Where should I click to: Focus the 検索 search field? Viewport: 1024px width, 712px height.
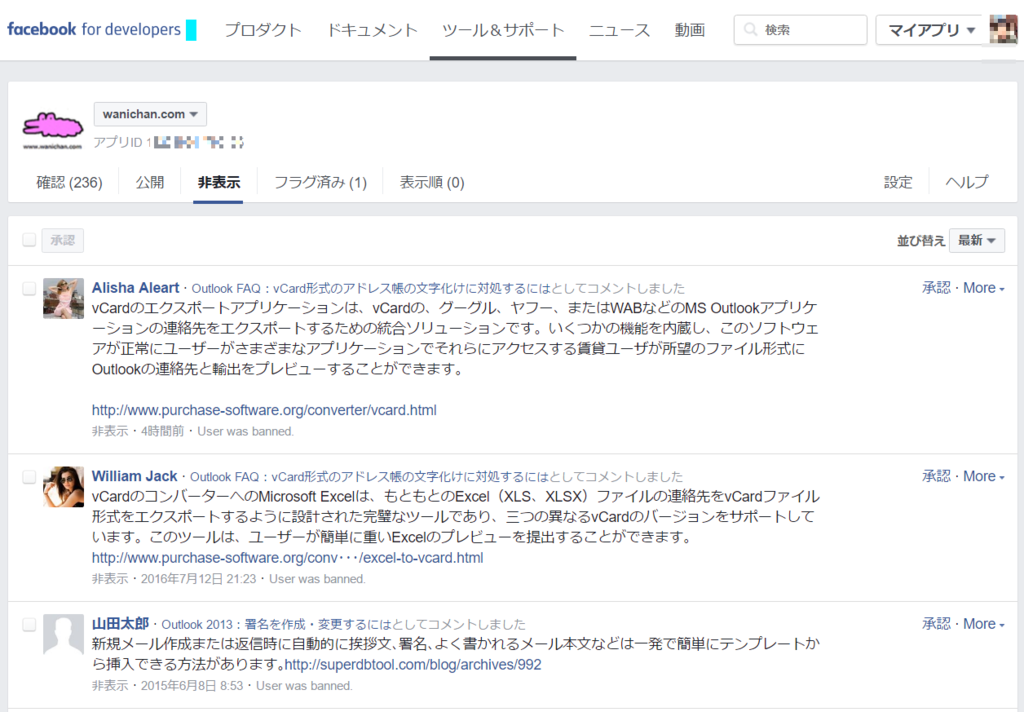tap(800, 30)
